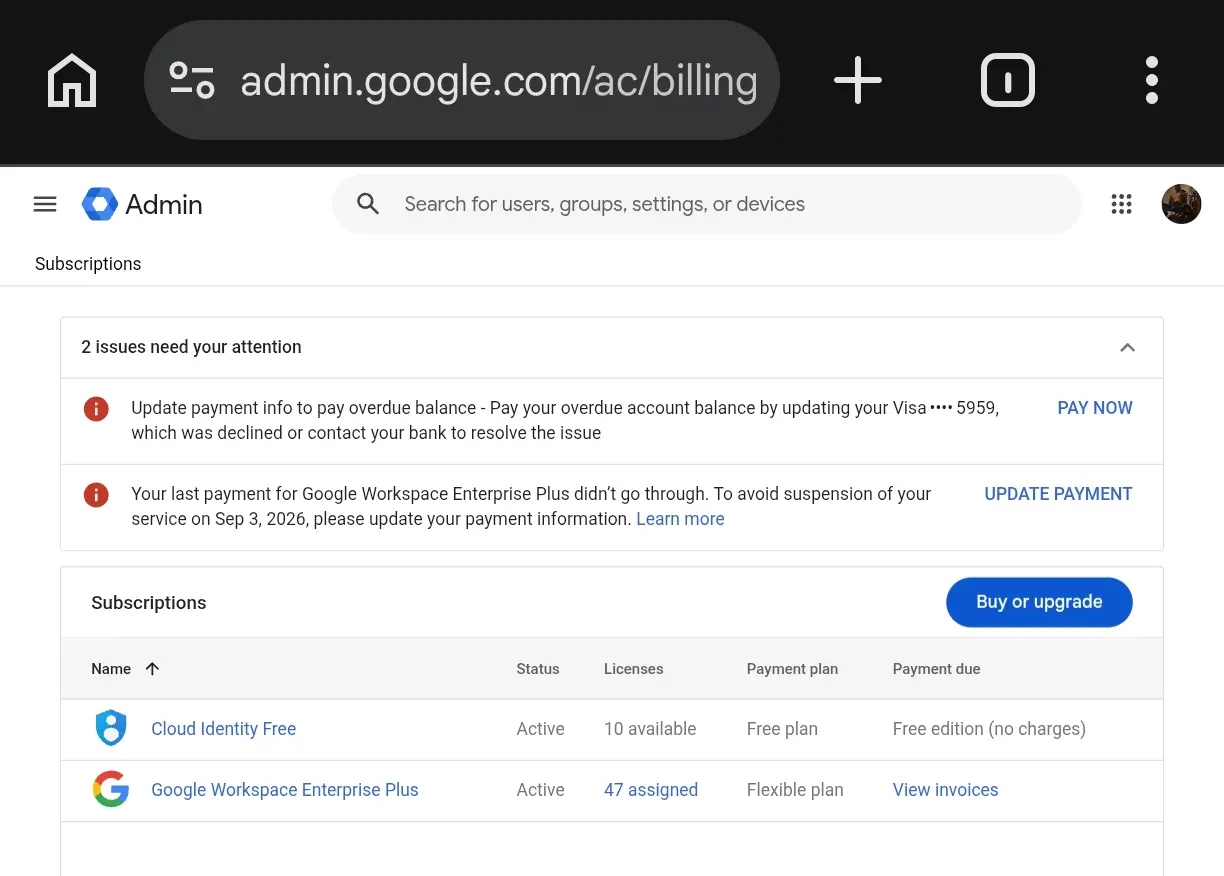Tap the browser home icon

pyautogui.click(x=72, y=80)
